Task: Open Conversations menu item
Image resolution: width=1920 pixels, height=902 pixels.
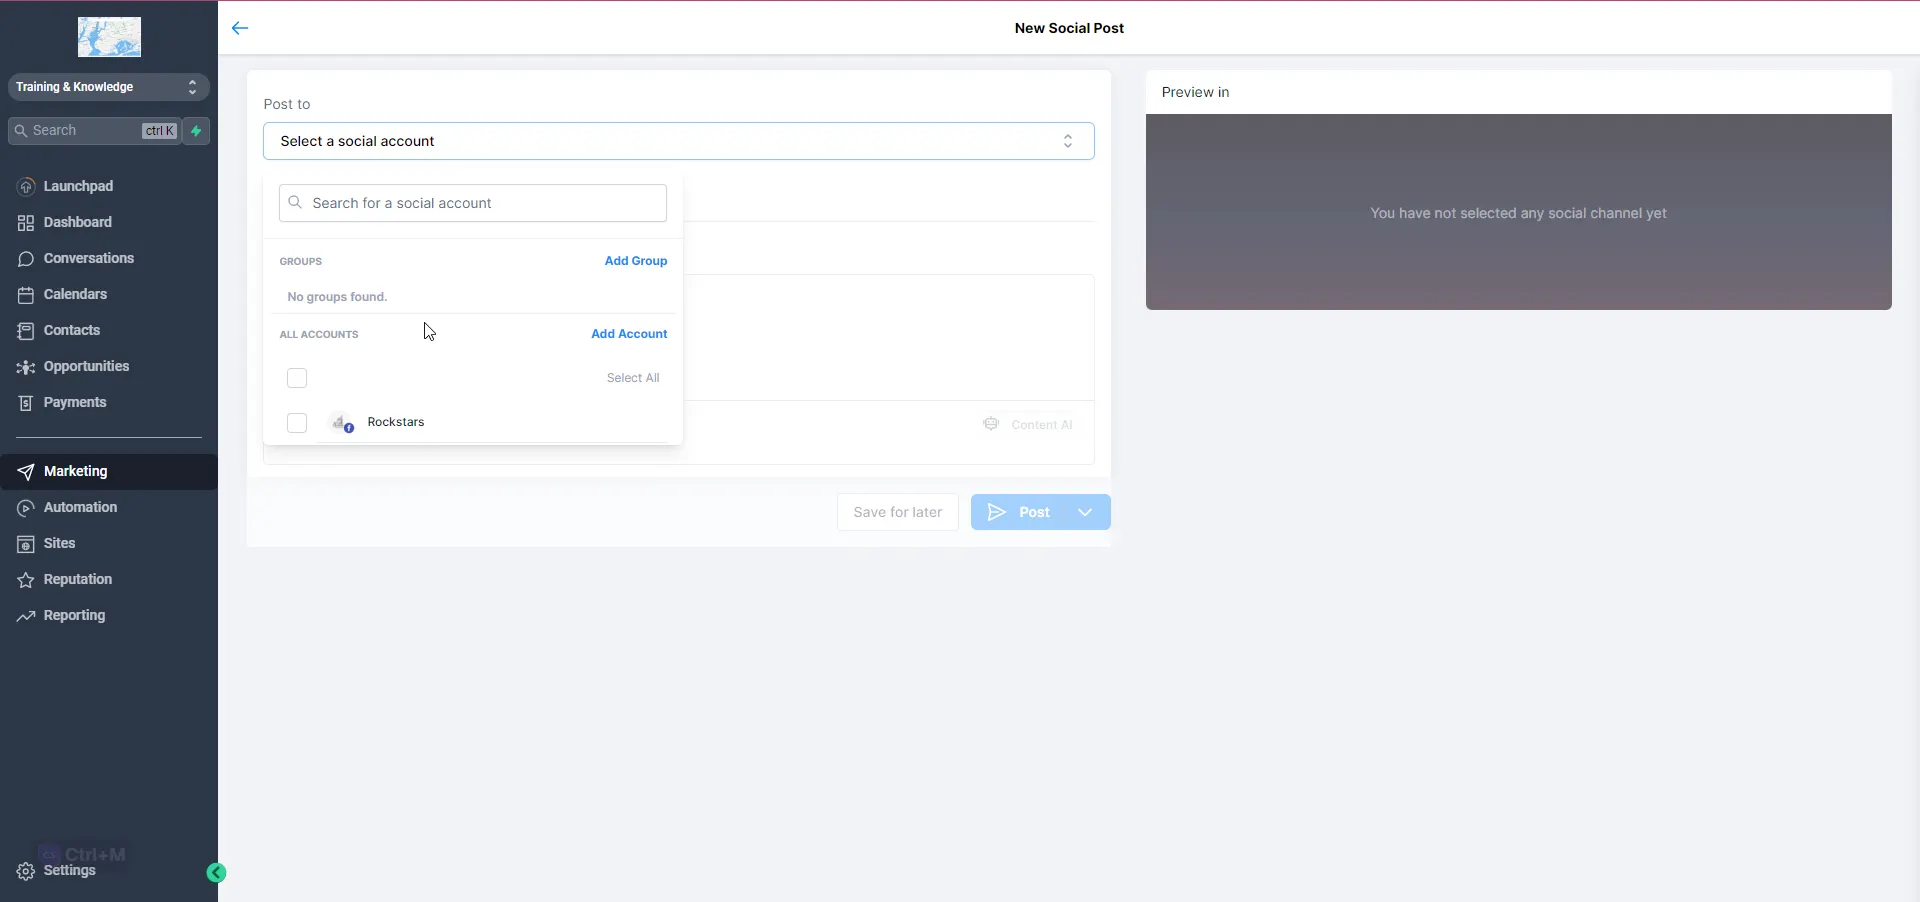Action: point(89,258)
